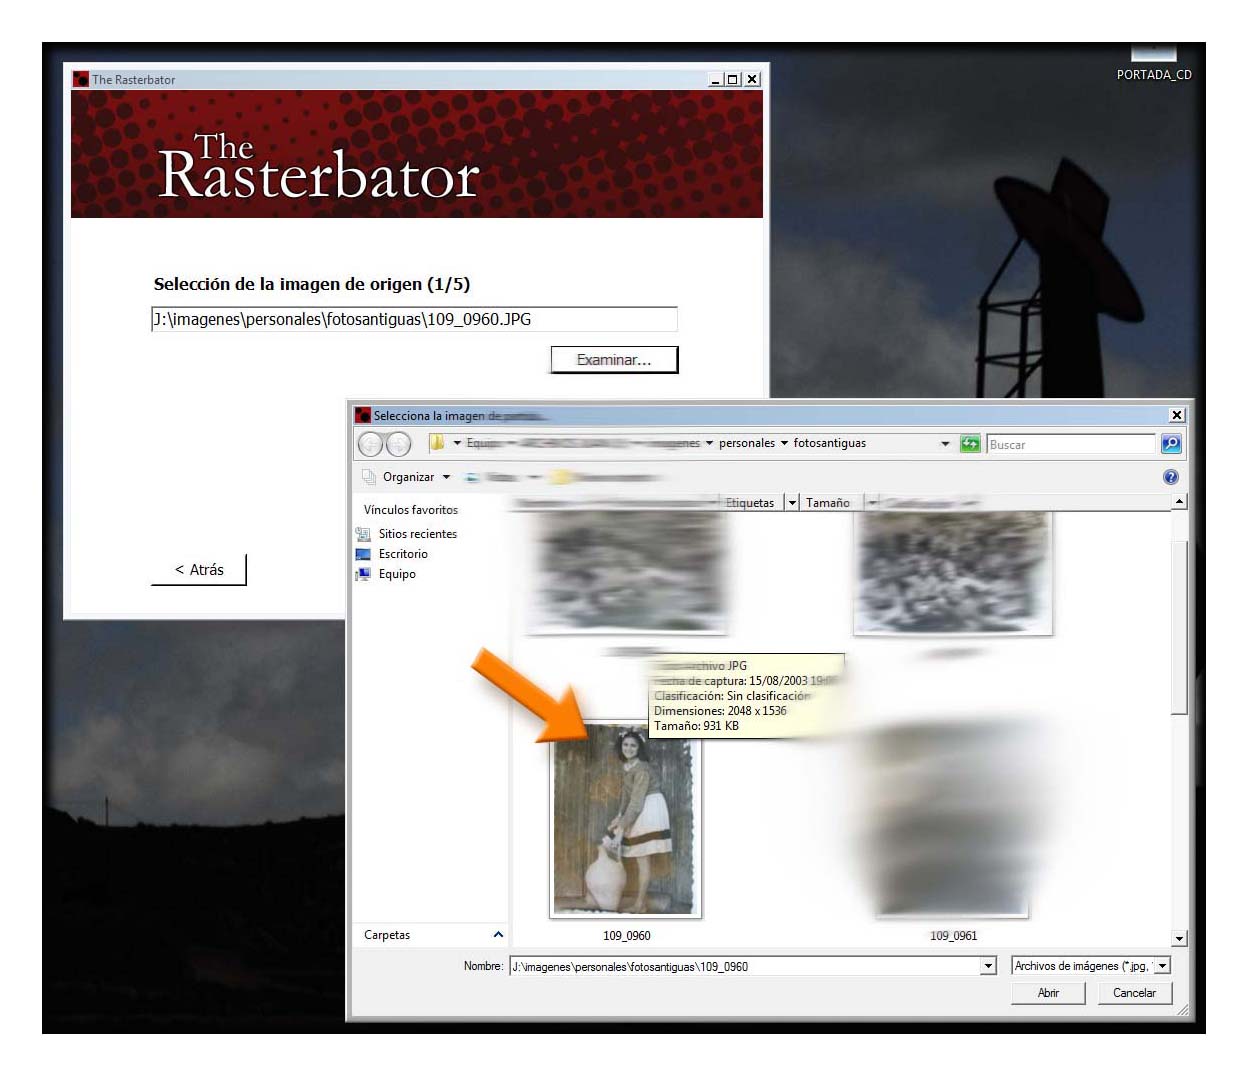Screen dimensions: 1249x1077
Task: Expand the Nombre filename dropdown arrow
Action: click(x=988, y=965)
